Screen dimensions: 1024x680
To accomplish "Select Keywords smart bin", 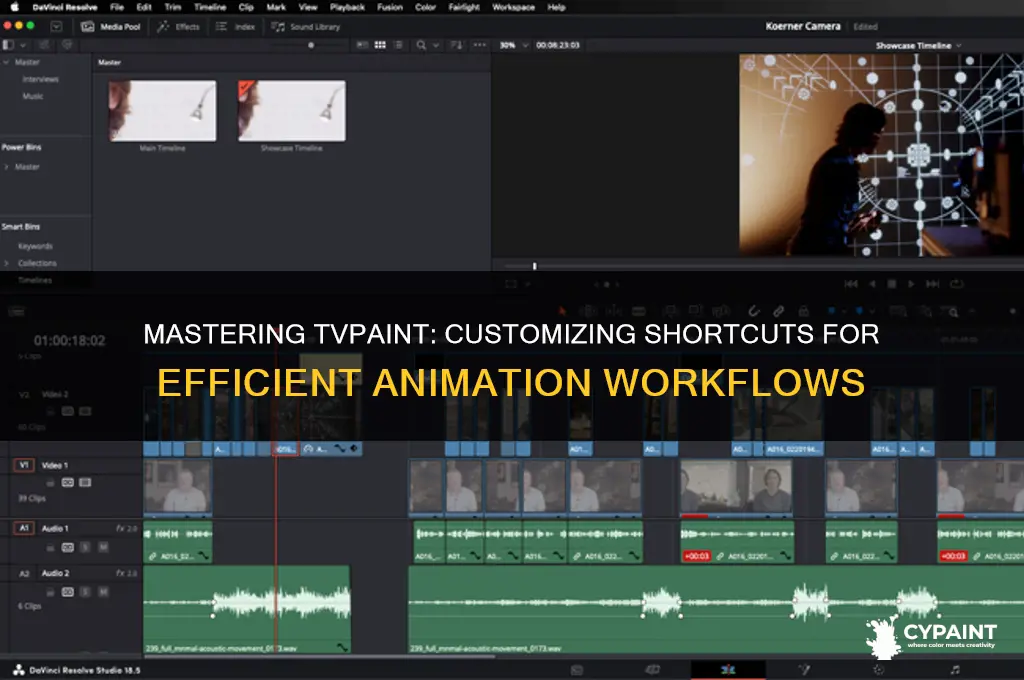I will point(35,246).
